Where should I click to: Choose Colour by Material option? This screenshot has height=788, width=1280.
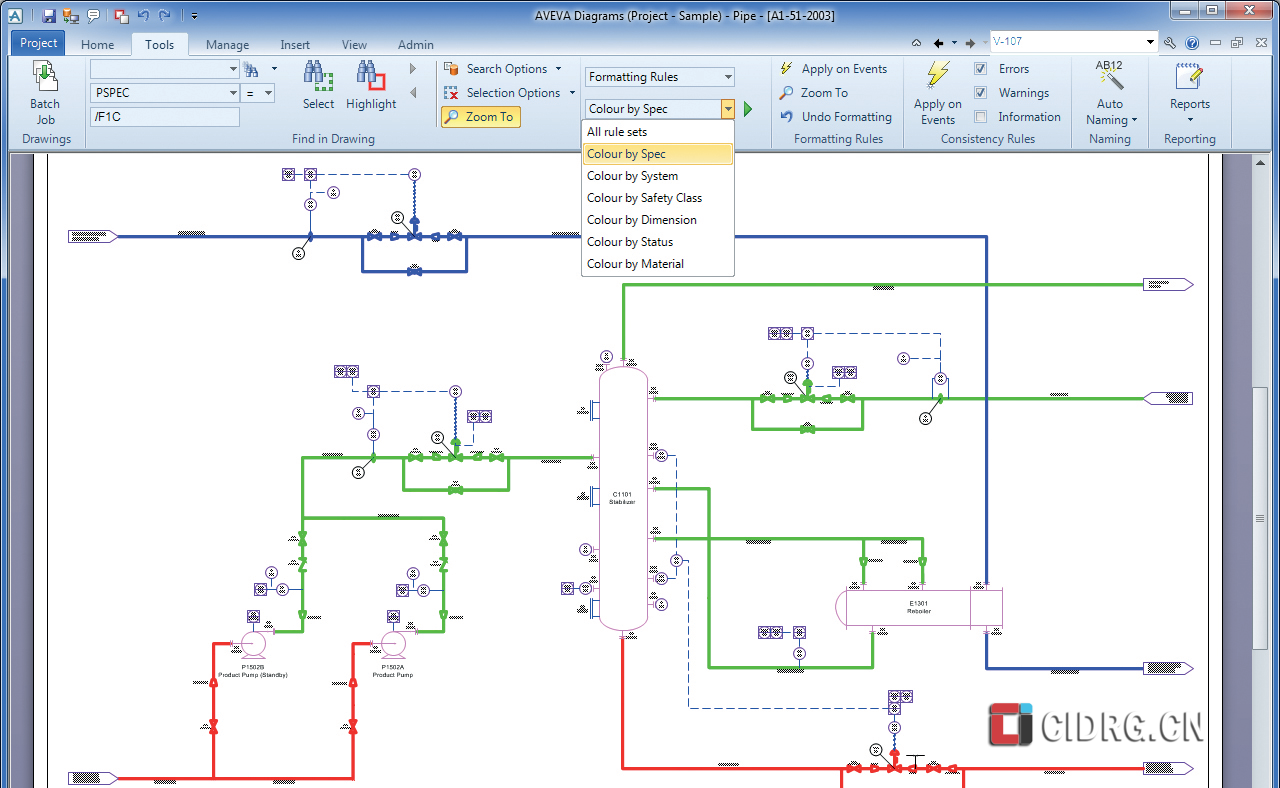(x=658, y=264)
